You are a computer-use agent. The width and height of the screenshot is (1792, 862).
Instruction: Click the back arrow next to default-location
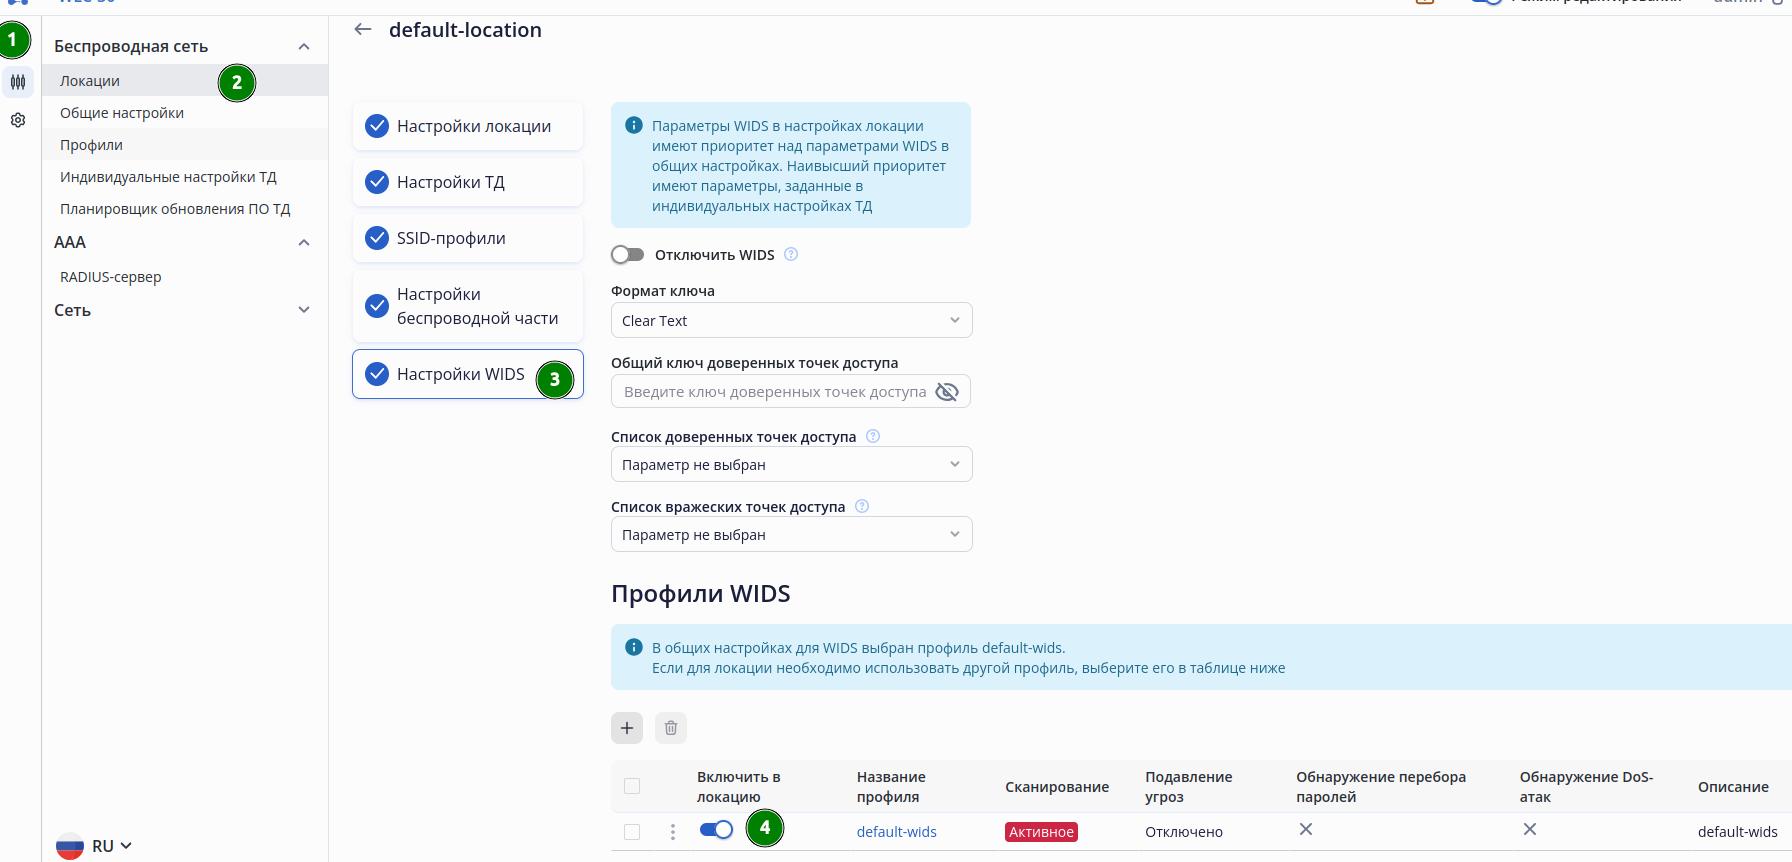point(363,30)
